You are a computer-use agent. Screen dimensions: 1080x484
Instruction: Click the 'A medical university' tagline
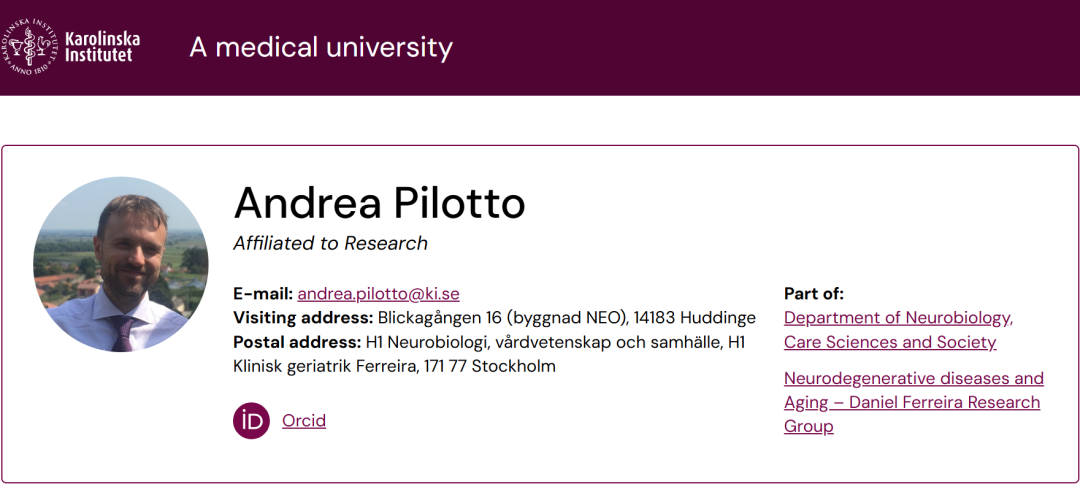pos(321,48)
